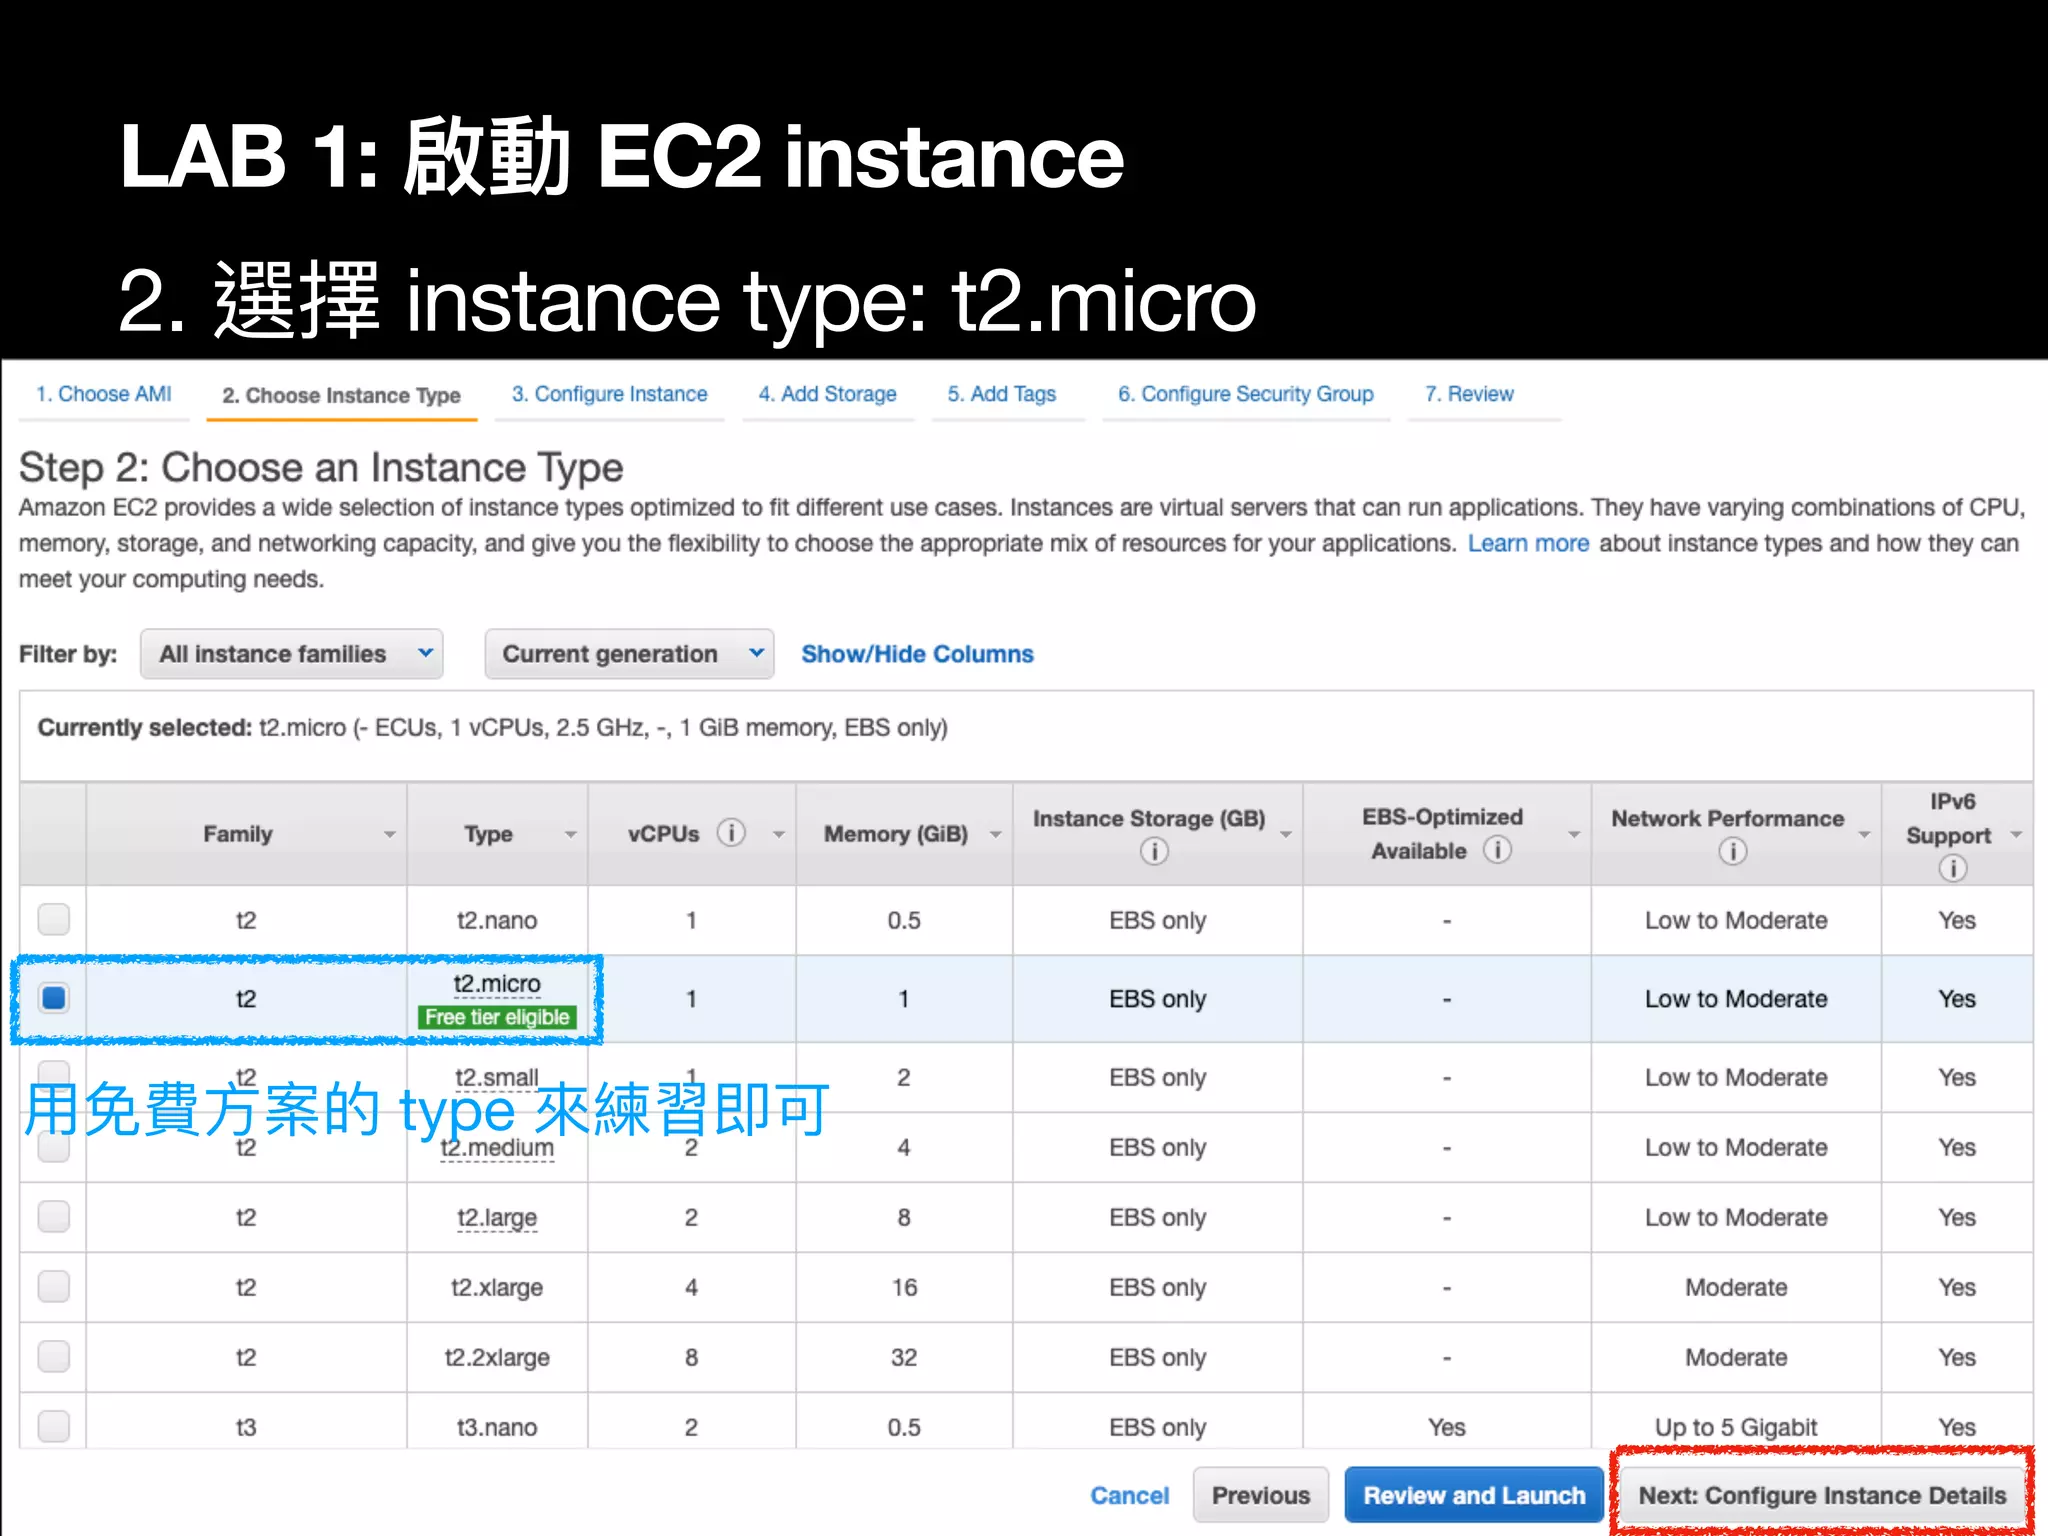Click the Previous button
Screen dimensions: 2048x1536
pos(1261,1495)
